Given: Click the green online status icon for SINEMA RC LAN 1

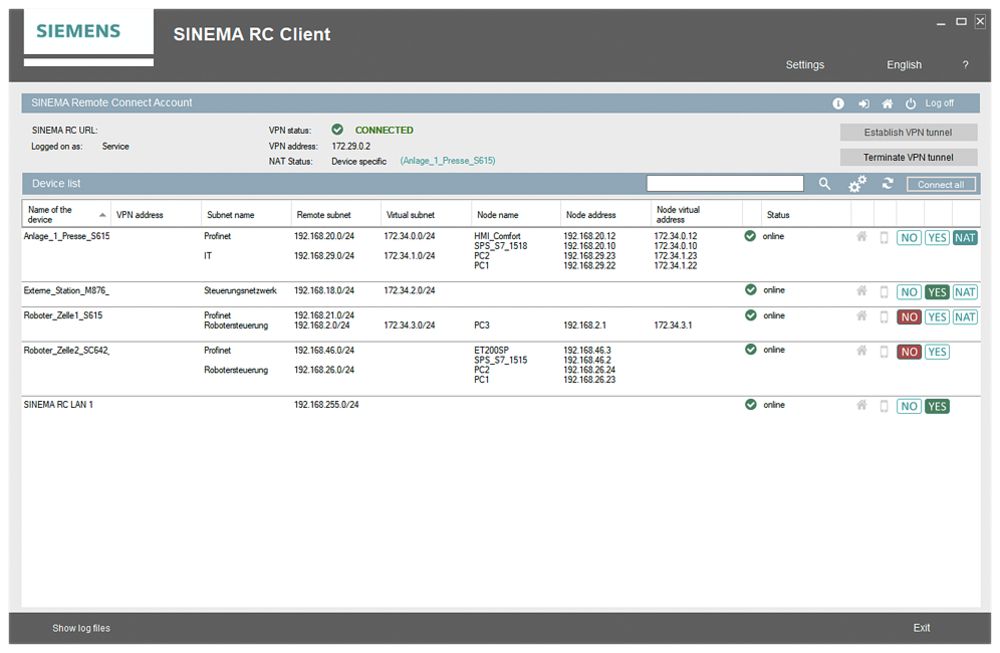Looking at the screenshot, I should (x=749, y=405).
